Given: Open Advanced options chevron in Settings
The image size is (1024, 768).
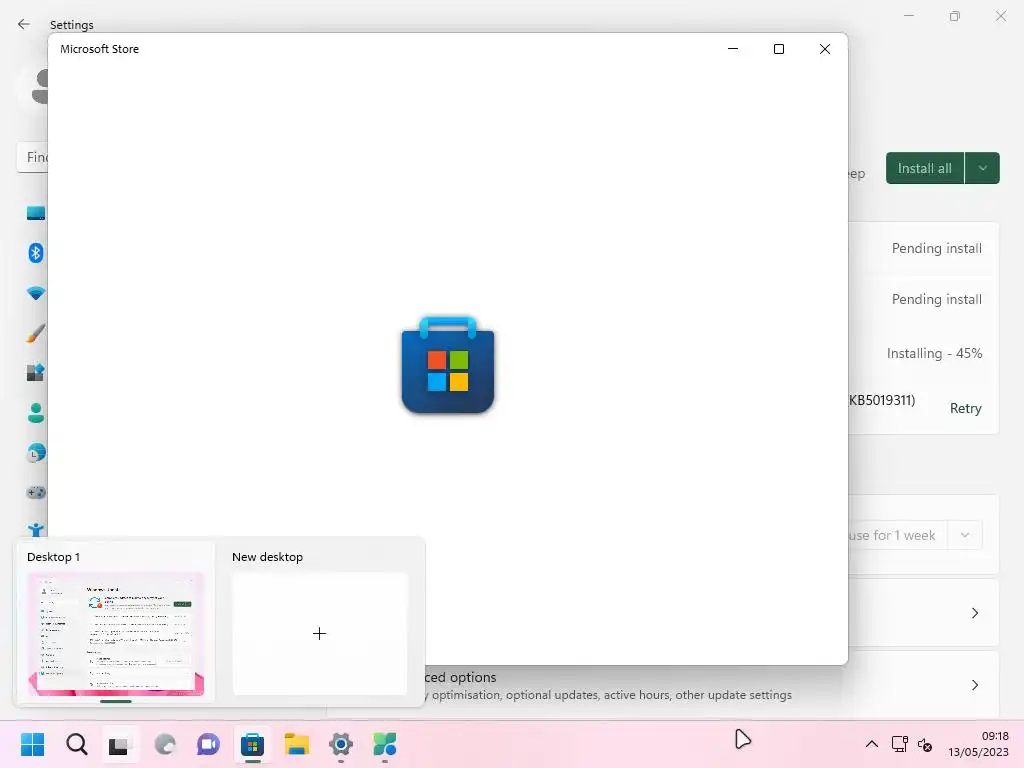Looking at the screenshot, I should (x=974, y=685).
